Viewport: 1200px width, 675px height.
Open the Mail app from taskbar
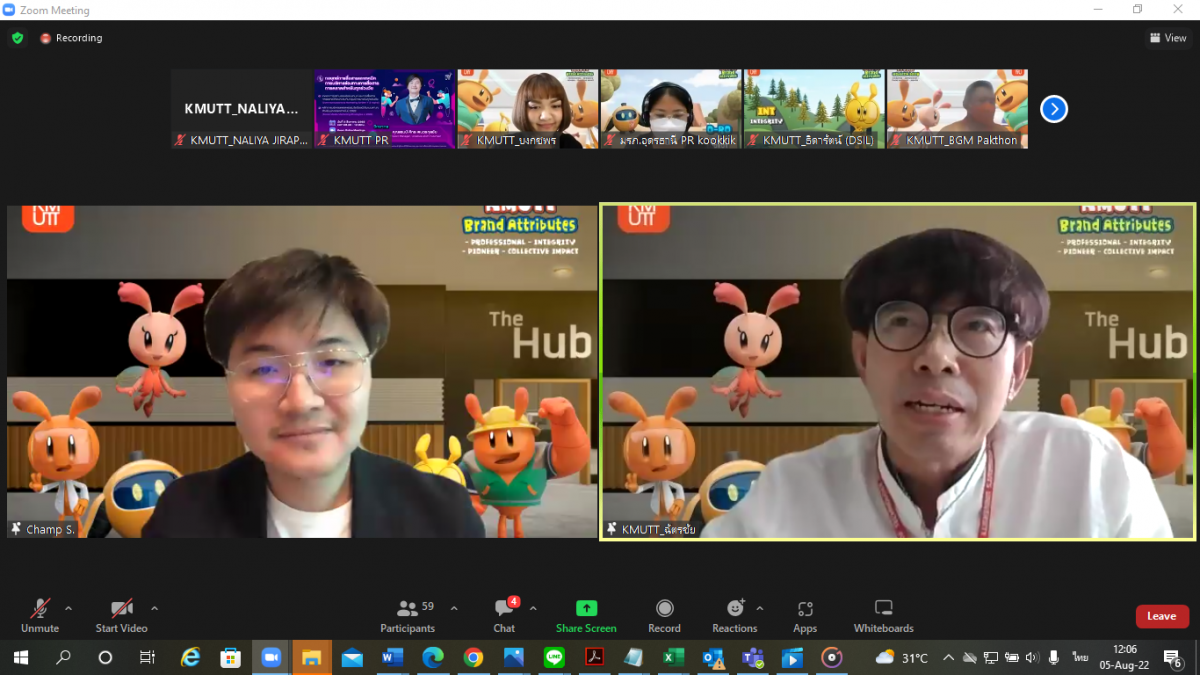click(x=352, y=657)
